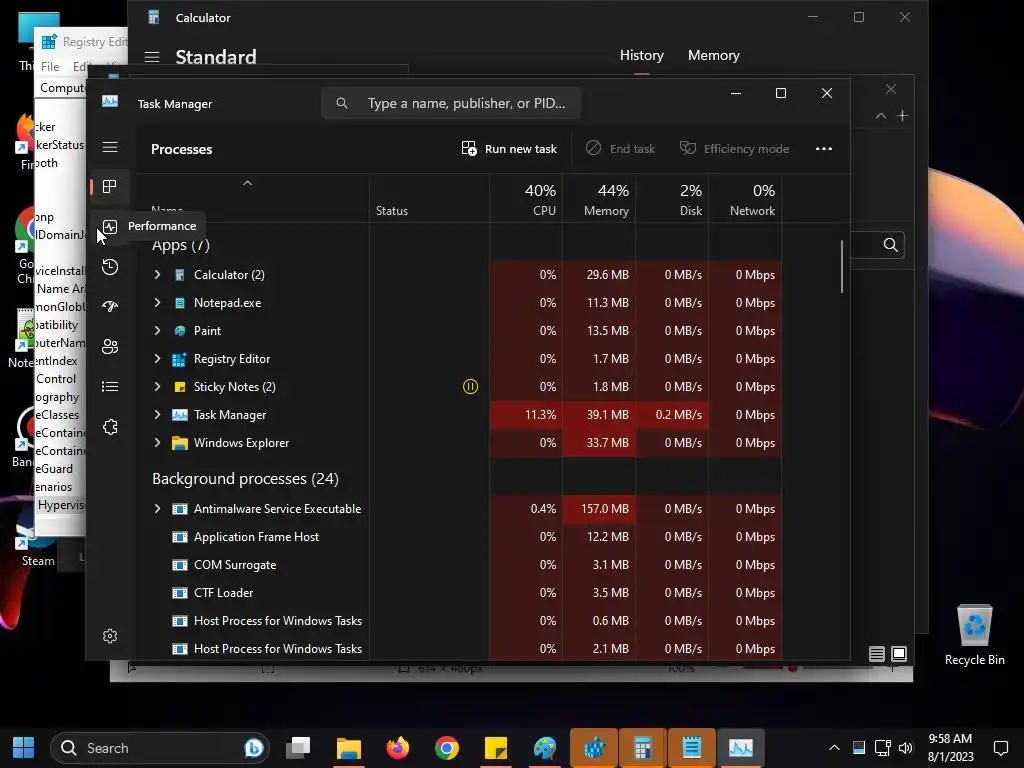This screenshot has height=768, width=1024.
Task: Expand the Registry Editor process row
Action: click(157, 359)
